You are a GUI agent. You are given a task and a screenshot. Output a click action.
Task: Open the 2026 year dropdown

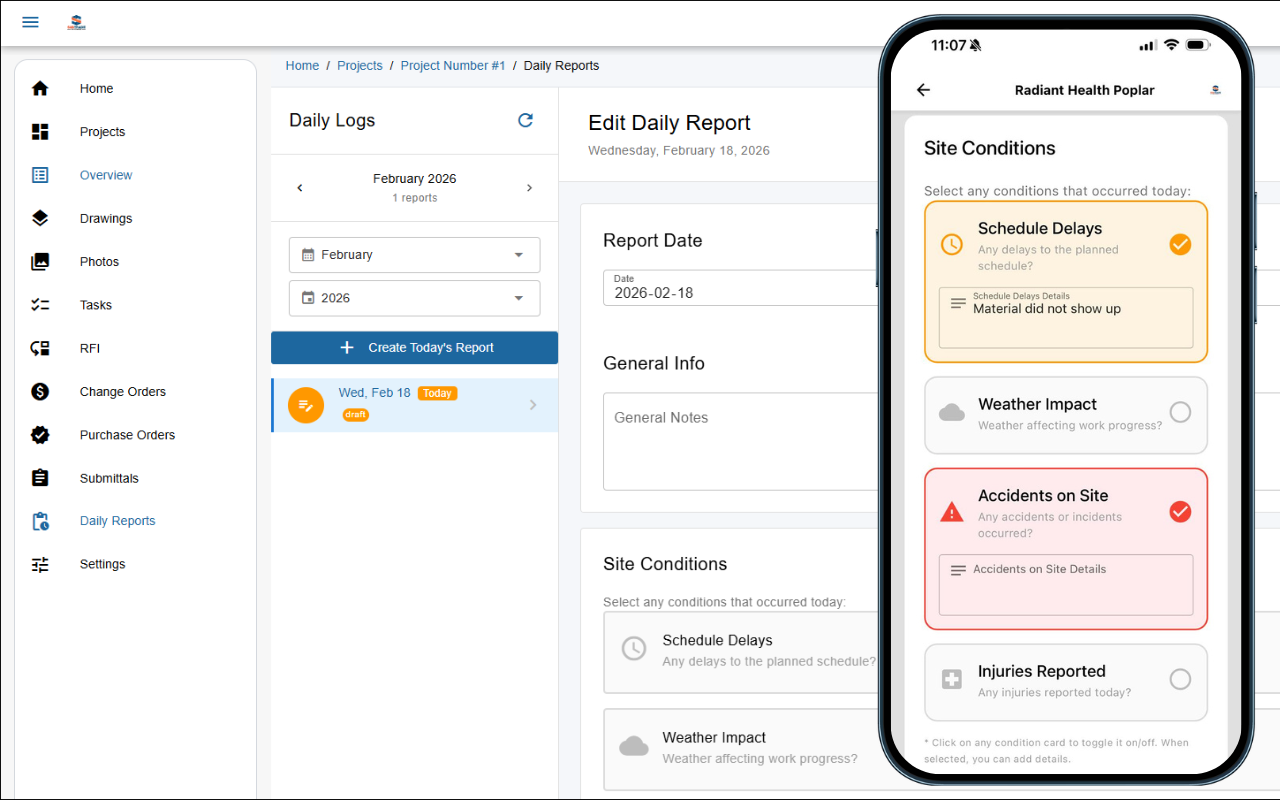click(414, 298)
